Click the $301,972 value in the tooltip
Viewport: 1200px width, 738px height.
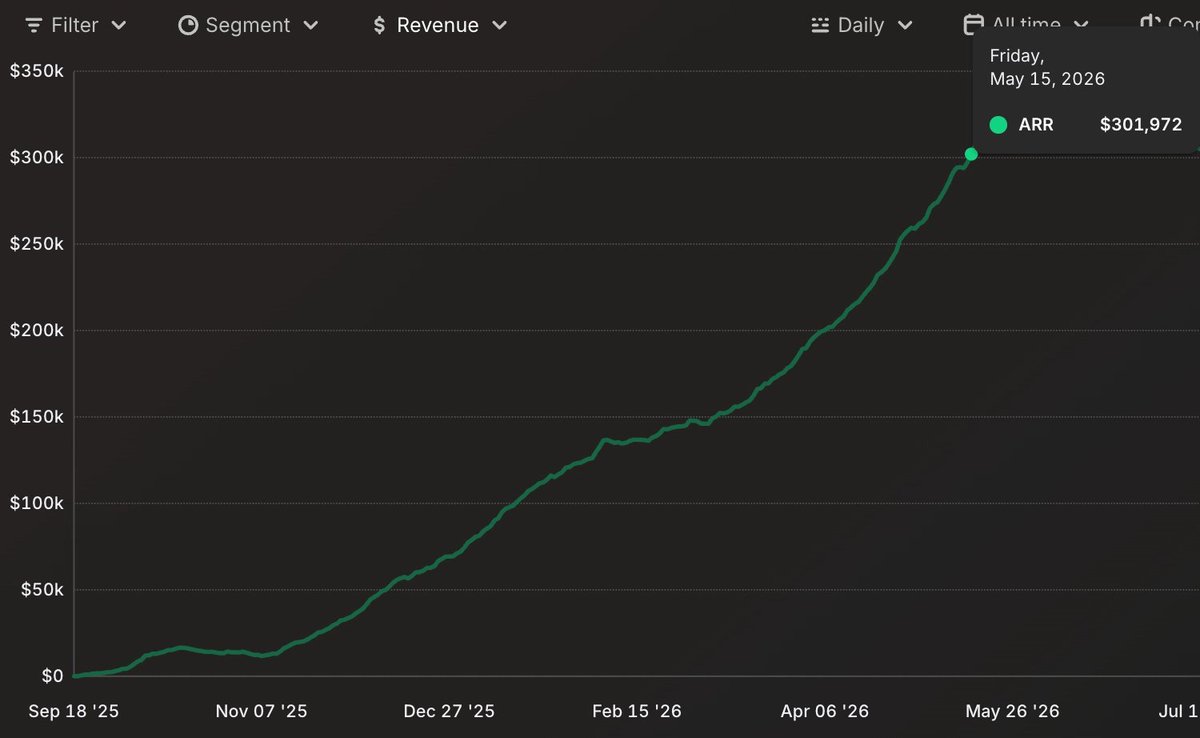(1141, 125)
